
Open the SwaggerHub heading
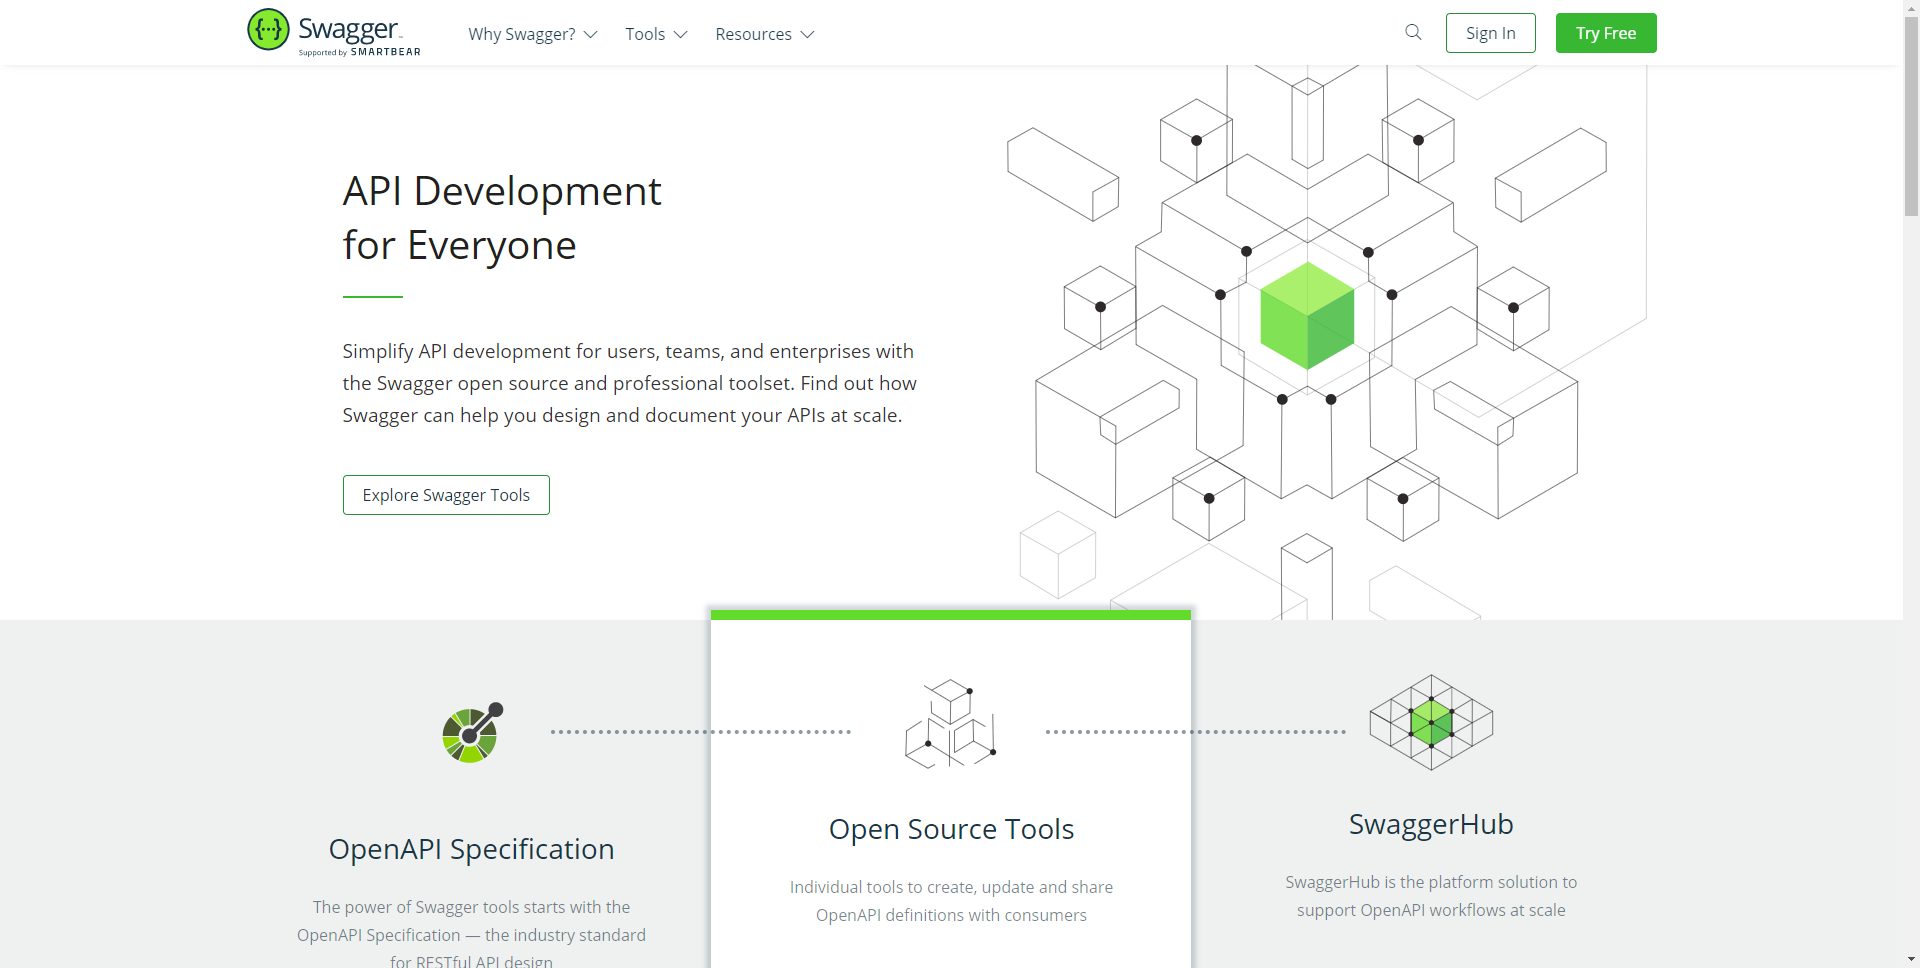[1431, 824]
